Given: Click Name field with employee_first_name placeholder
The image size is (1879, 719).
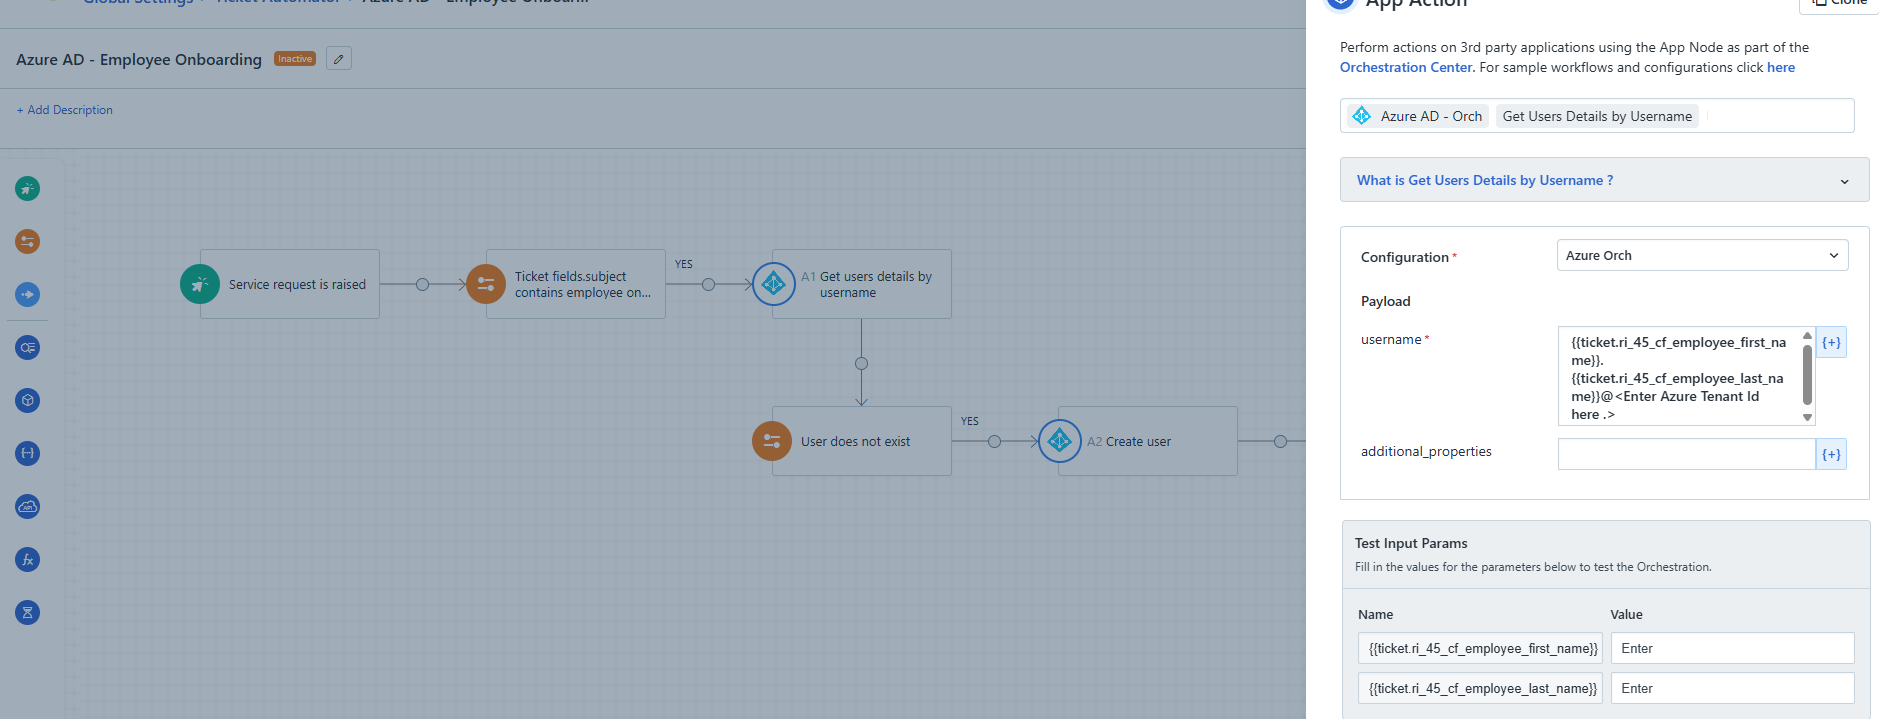Looking at the screenshot, I should click(1480, 648).
